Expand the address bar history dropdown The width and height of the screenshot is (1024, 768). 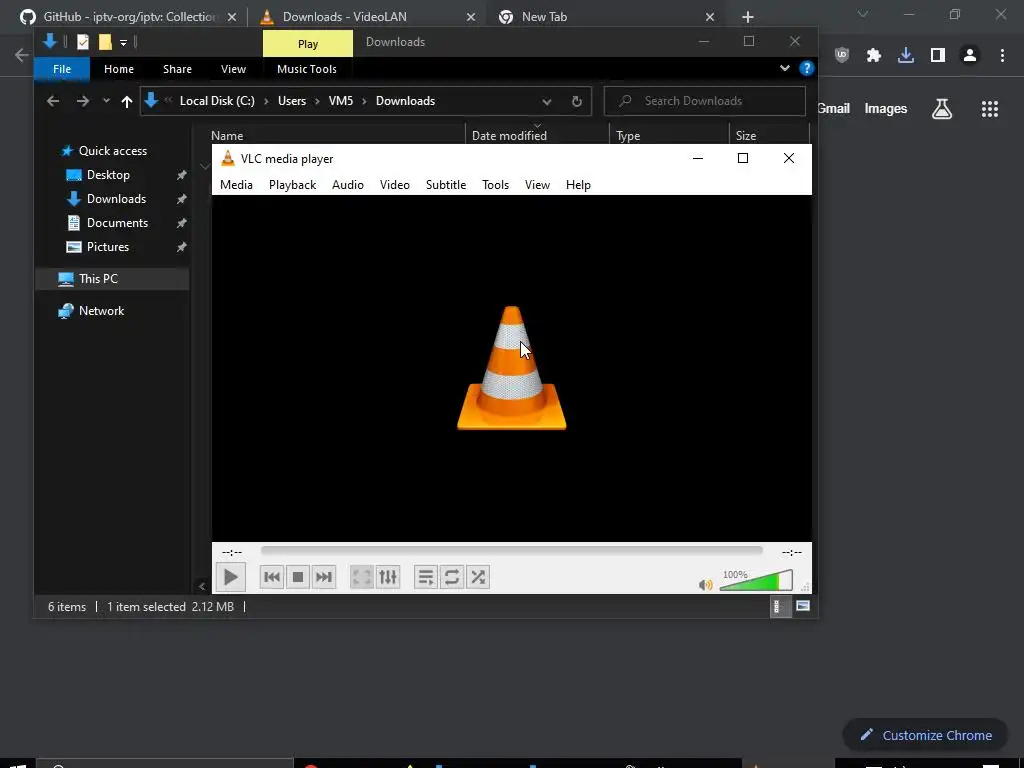(x=547, y=101)
